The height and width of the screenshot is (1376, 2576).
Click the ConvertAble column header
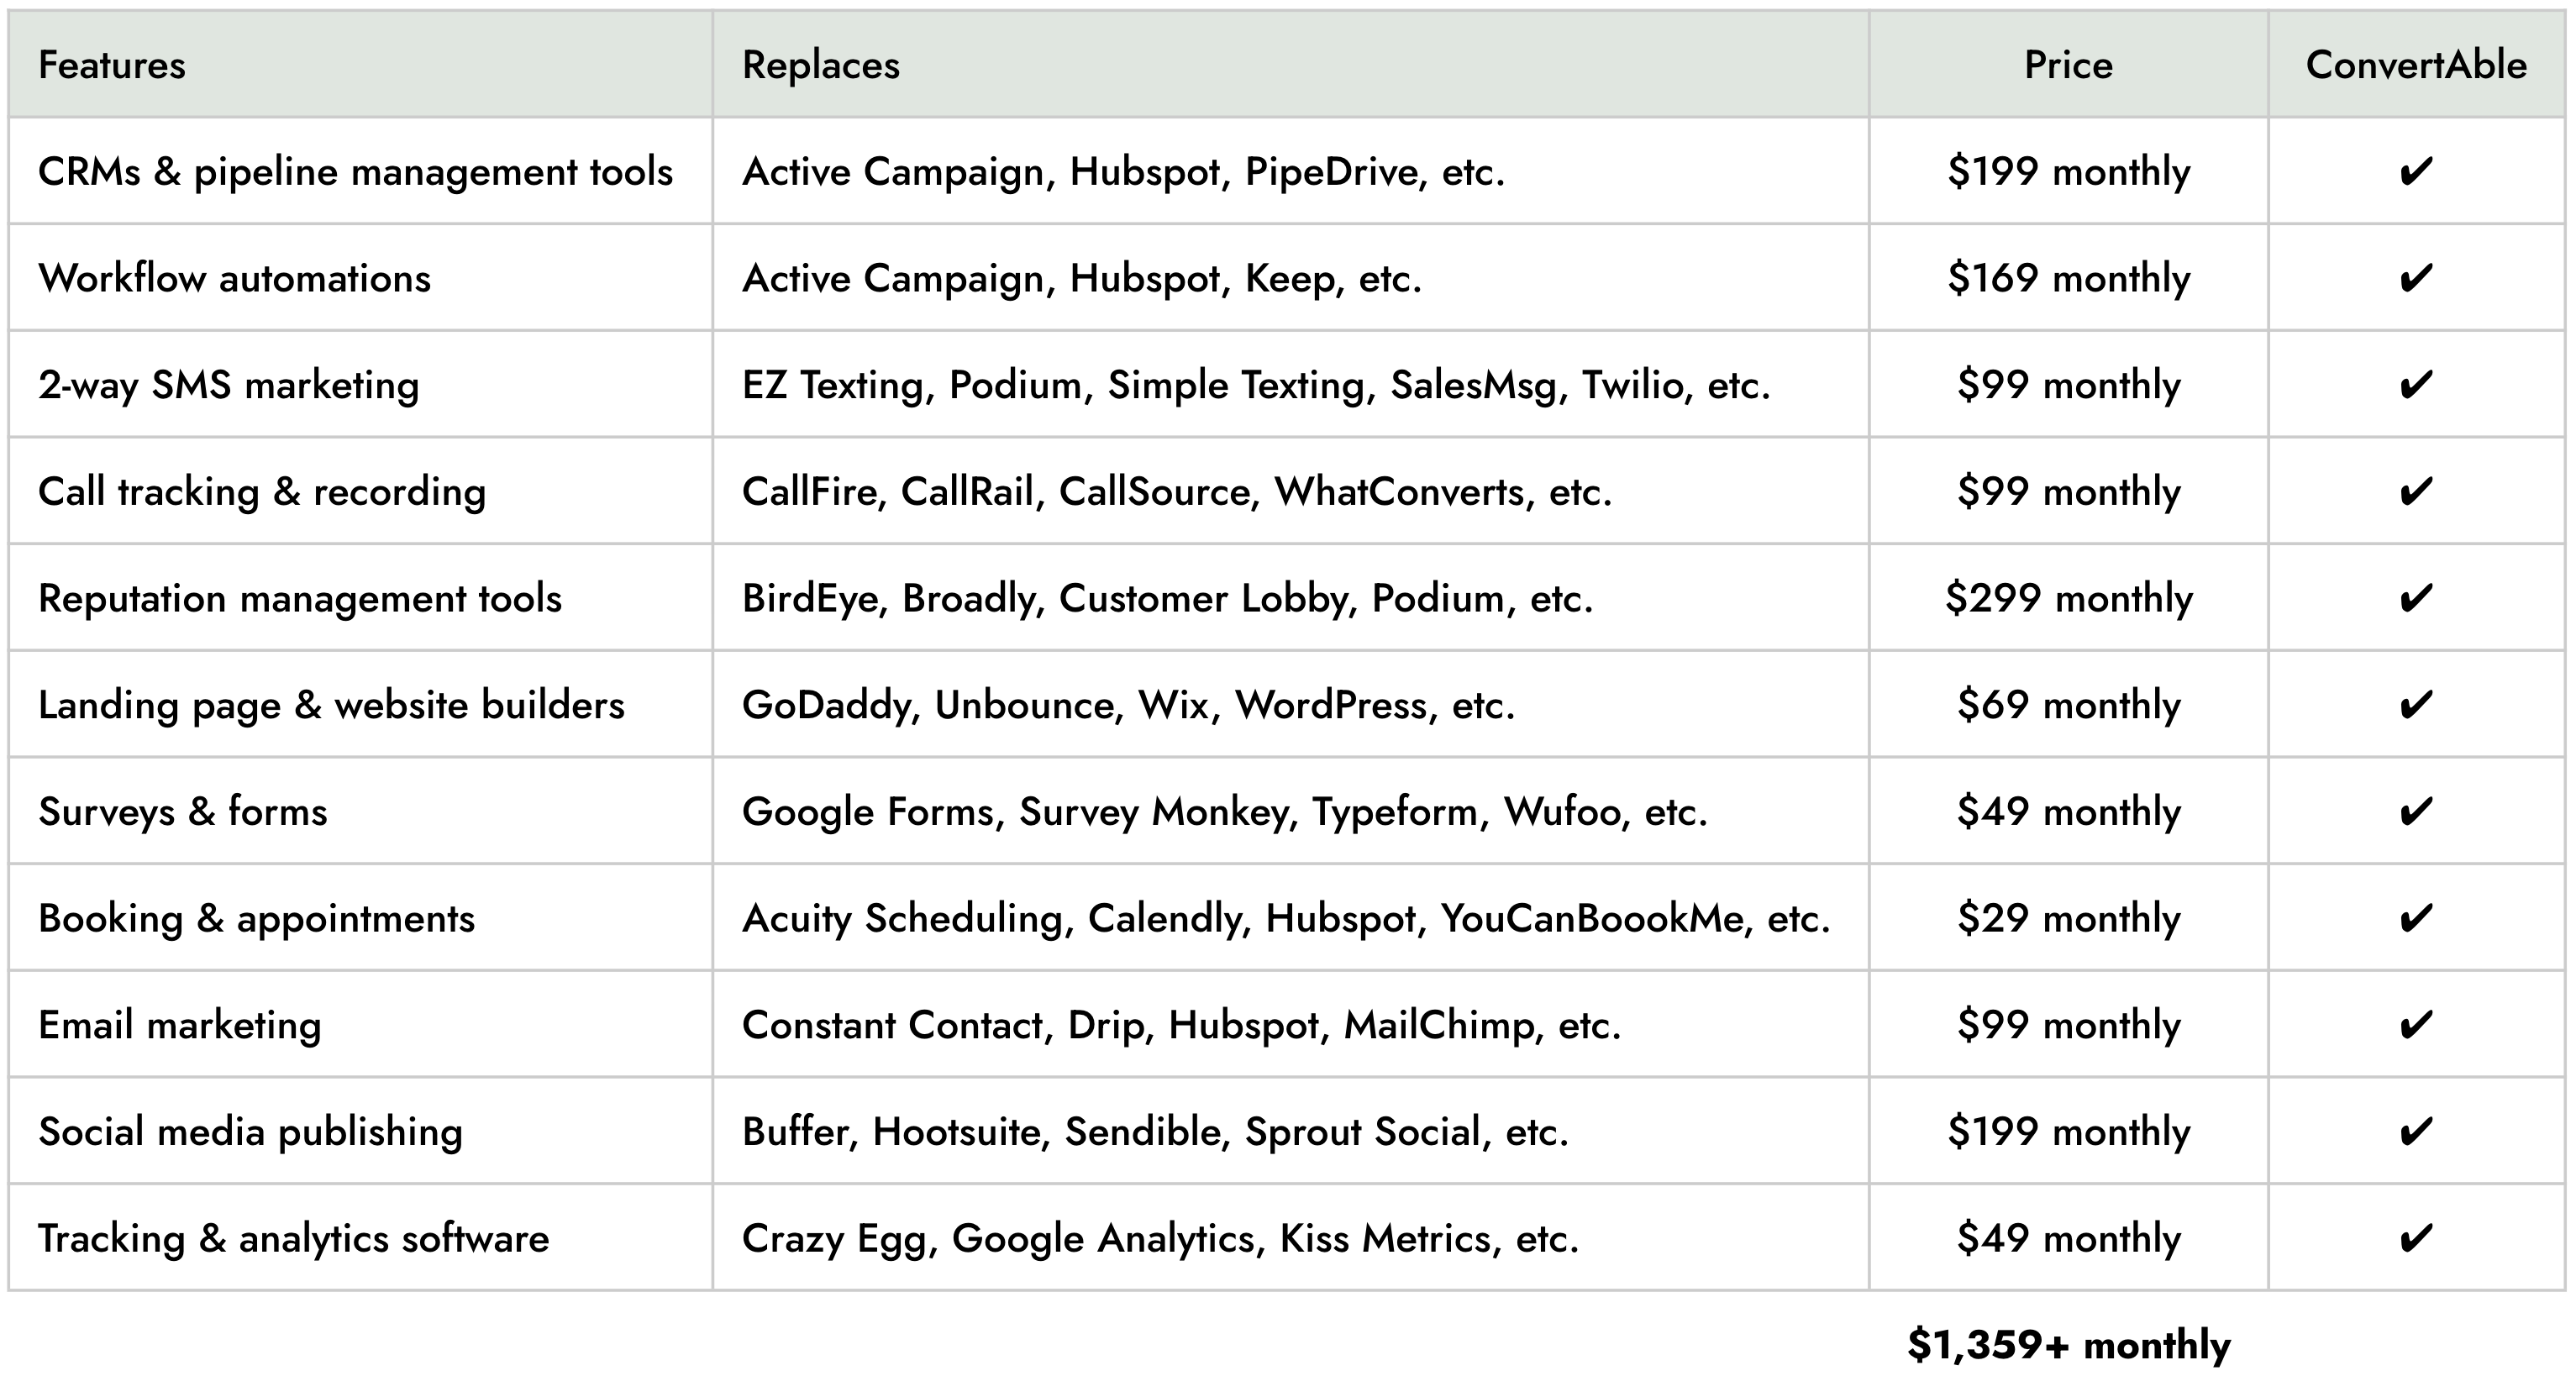click(2416, 65)
